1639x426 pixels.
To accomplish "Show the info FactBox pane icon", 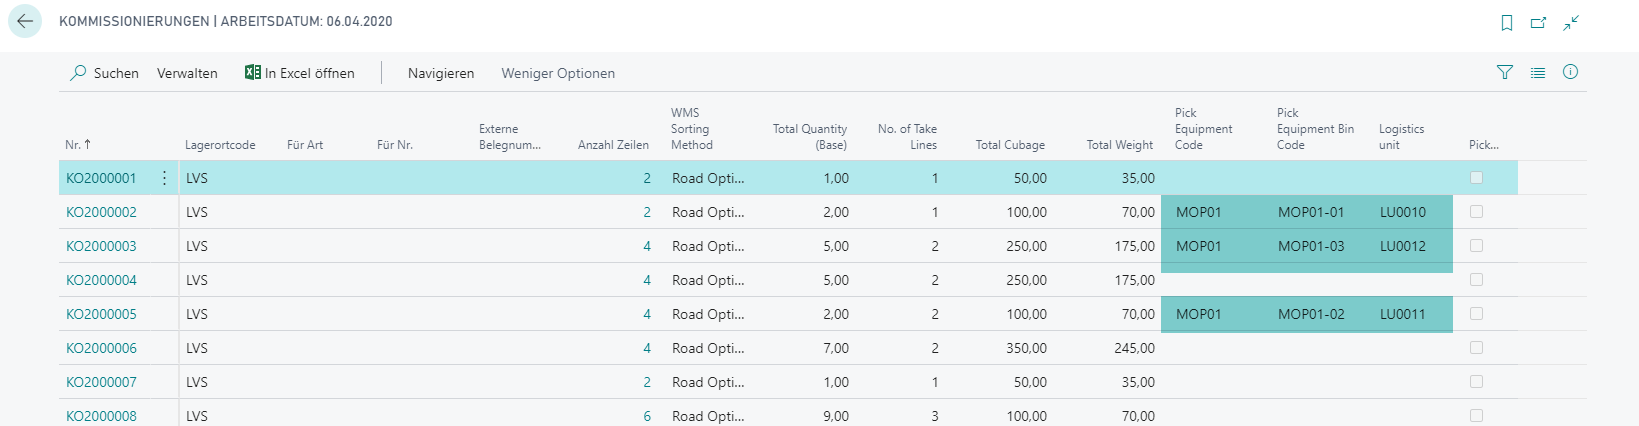I will tap(1570, 72).
